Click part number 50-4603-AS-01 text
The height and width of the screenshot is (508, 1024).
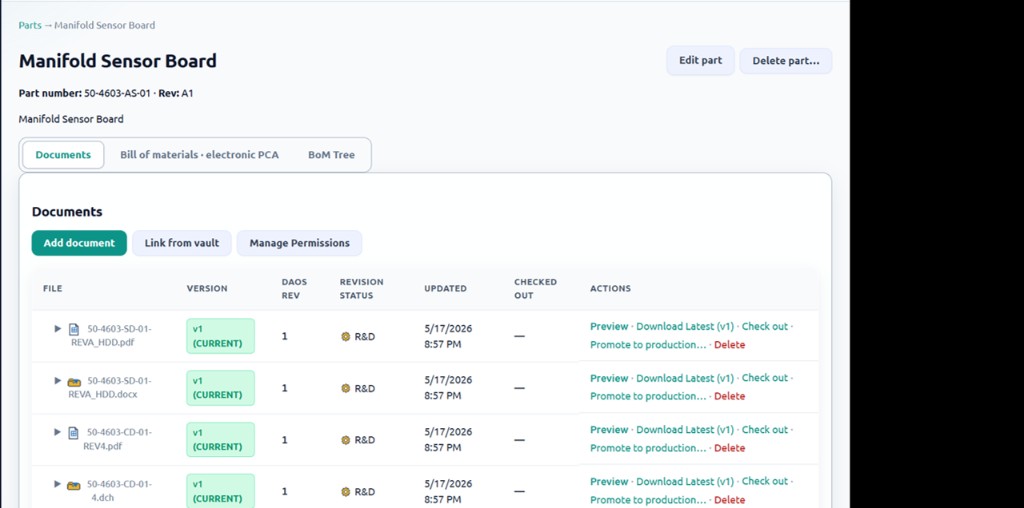(x=118, y=93)
